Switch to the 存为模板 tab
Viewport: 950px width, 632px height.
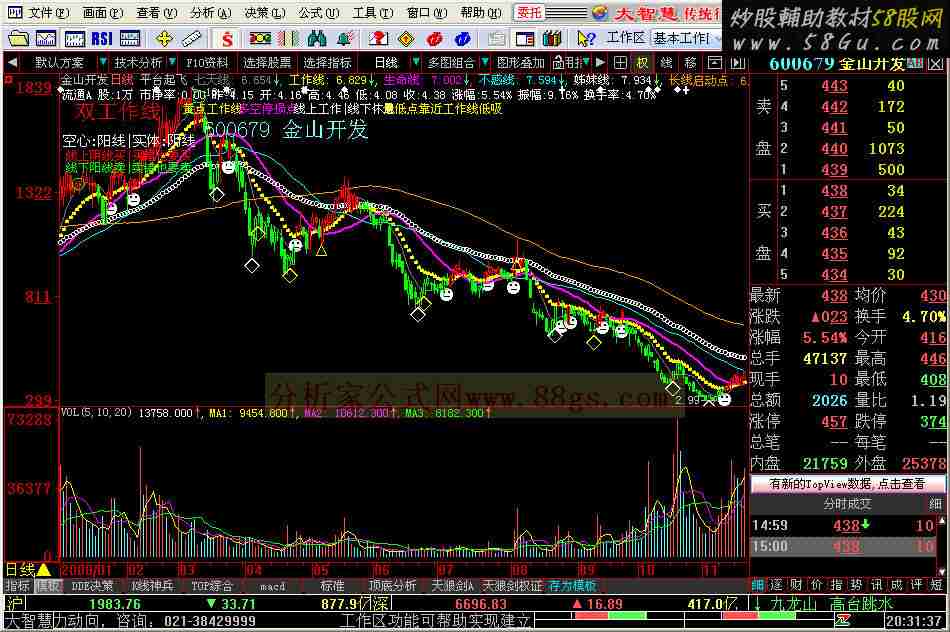click(x=573, y=586)
